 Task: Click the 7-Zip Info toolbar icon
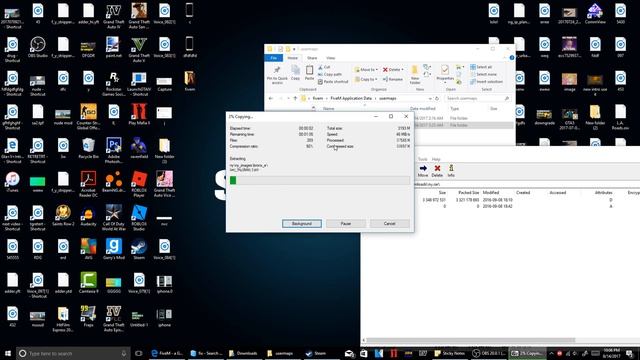[x=451, y=171]
